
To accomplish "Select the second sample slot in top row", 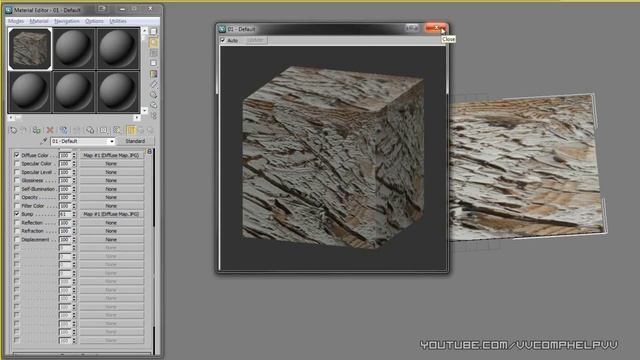I will click(74, 49).
